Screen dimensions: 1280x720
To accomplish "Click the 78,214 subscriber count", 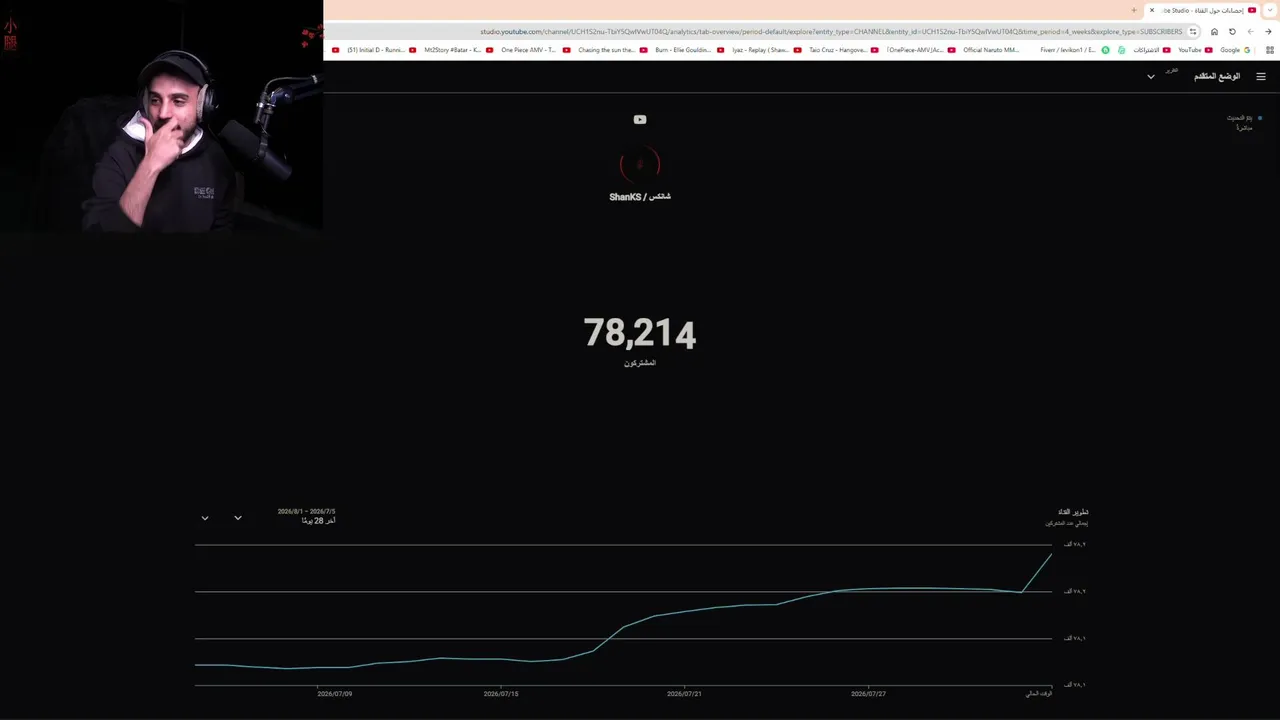I will point(640,333).
